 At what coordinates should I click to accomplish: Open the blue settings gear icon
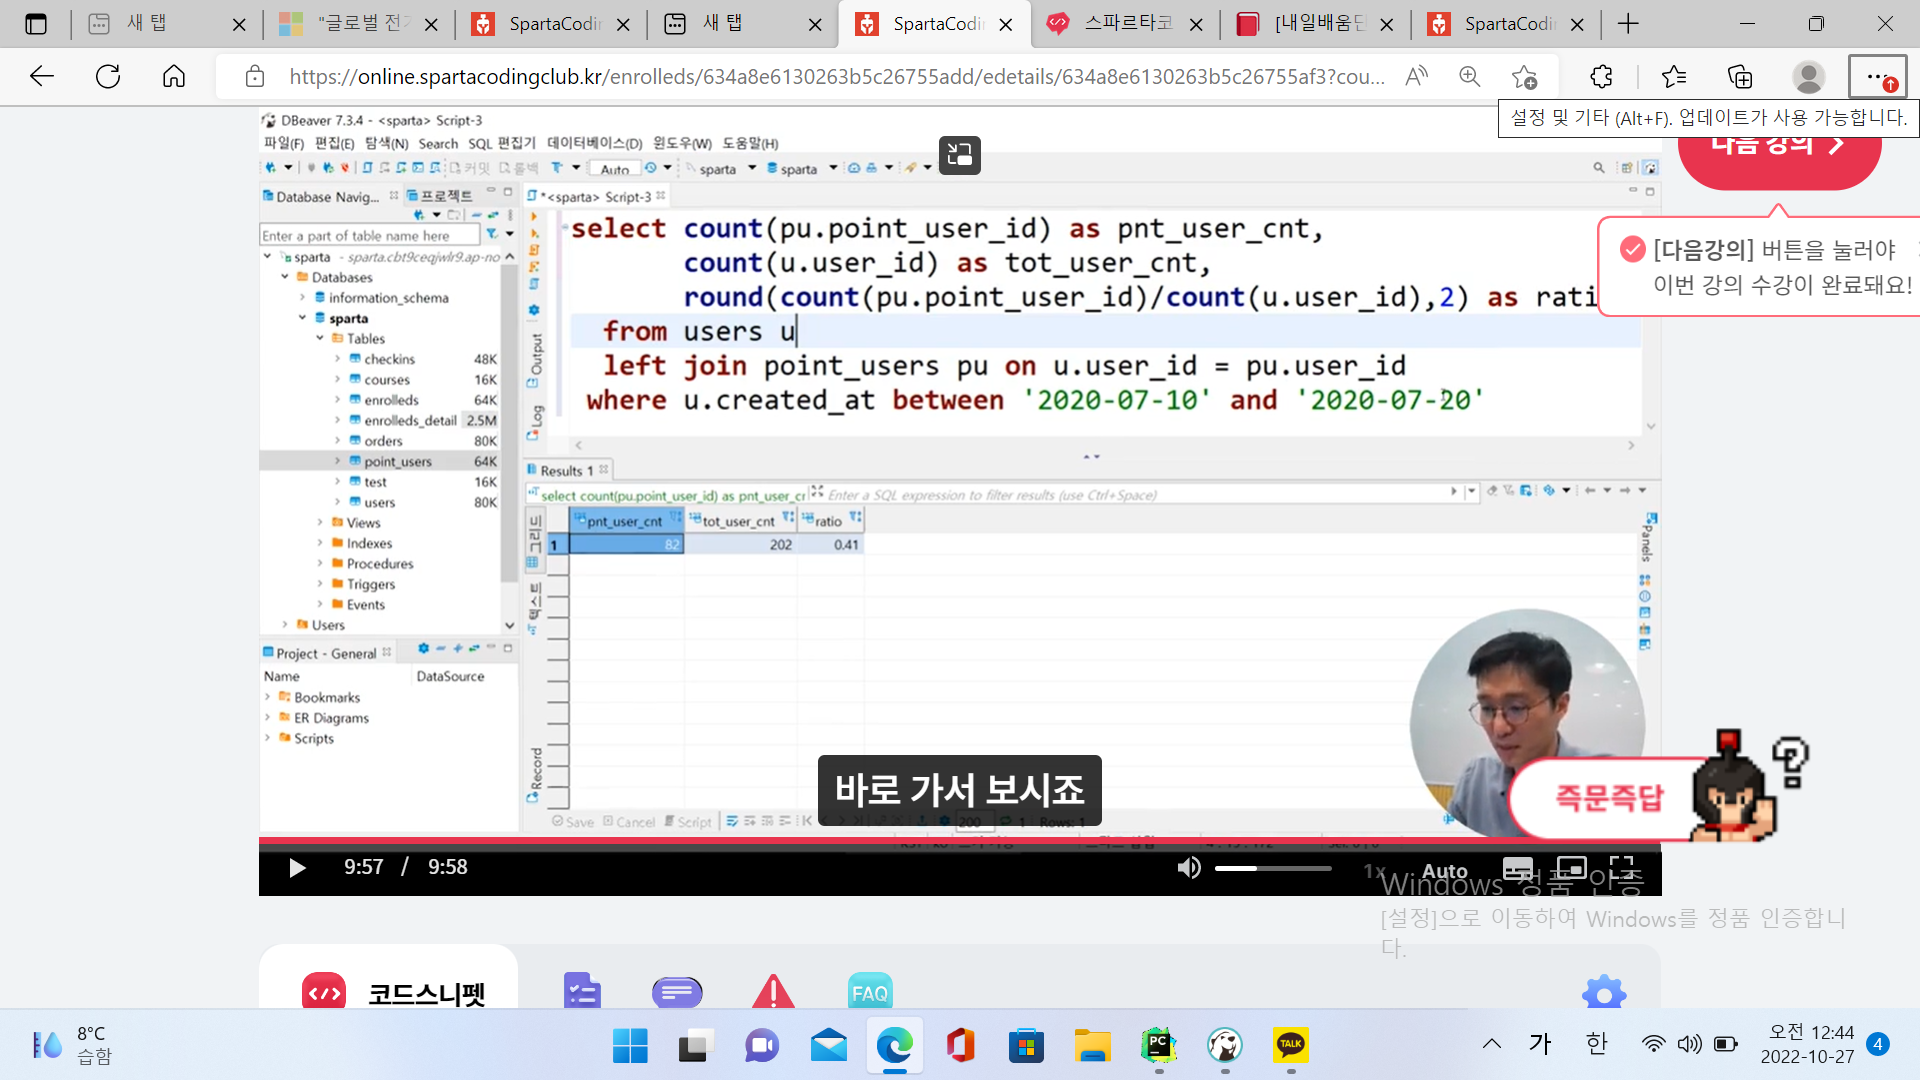tap(1604, 991)
